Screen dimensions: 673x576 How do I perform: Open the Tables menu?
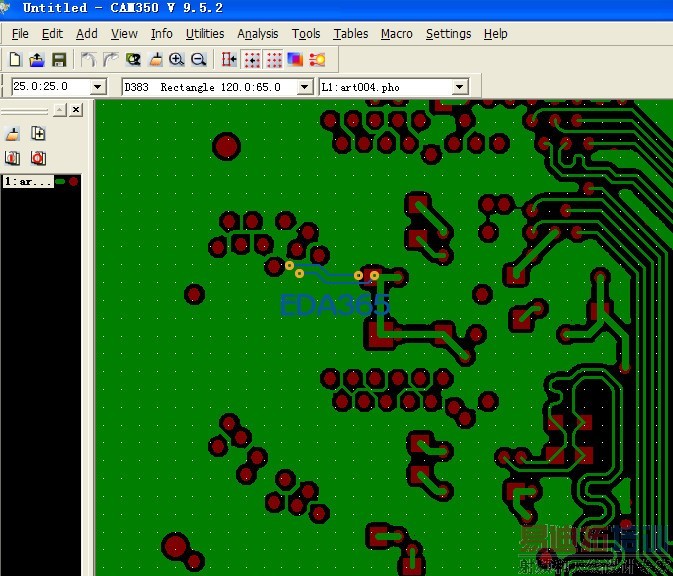point(350,33)
